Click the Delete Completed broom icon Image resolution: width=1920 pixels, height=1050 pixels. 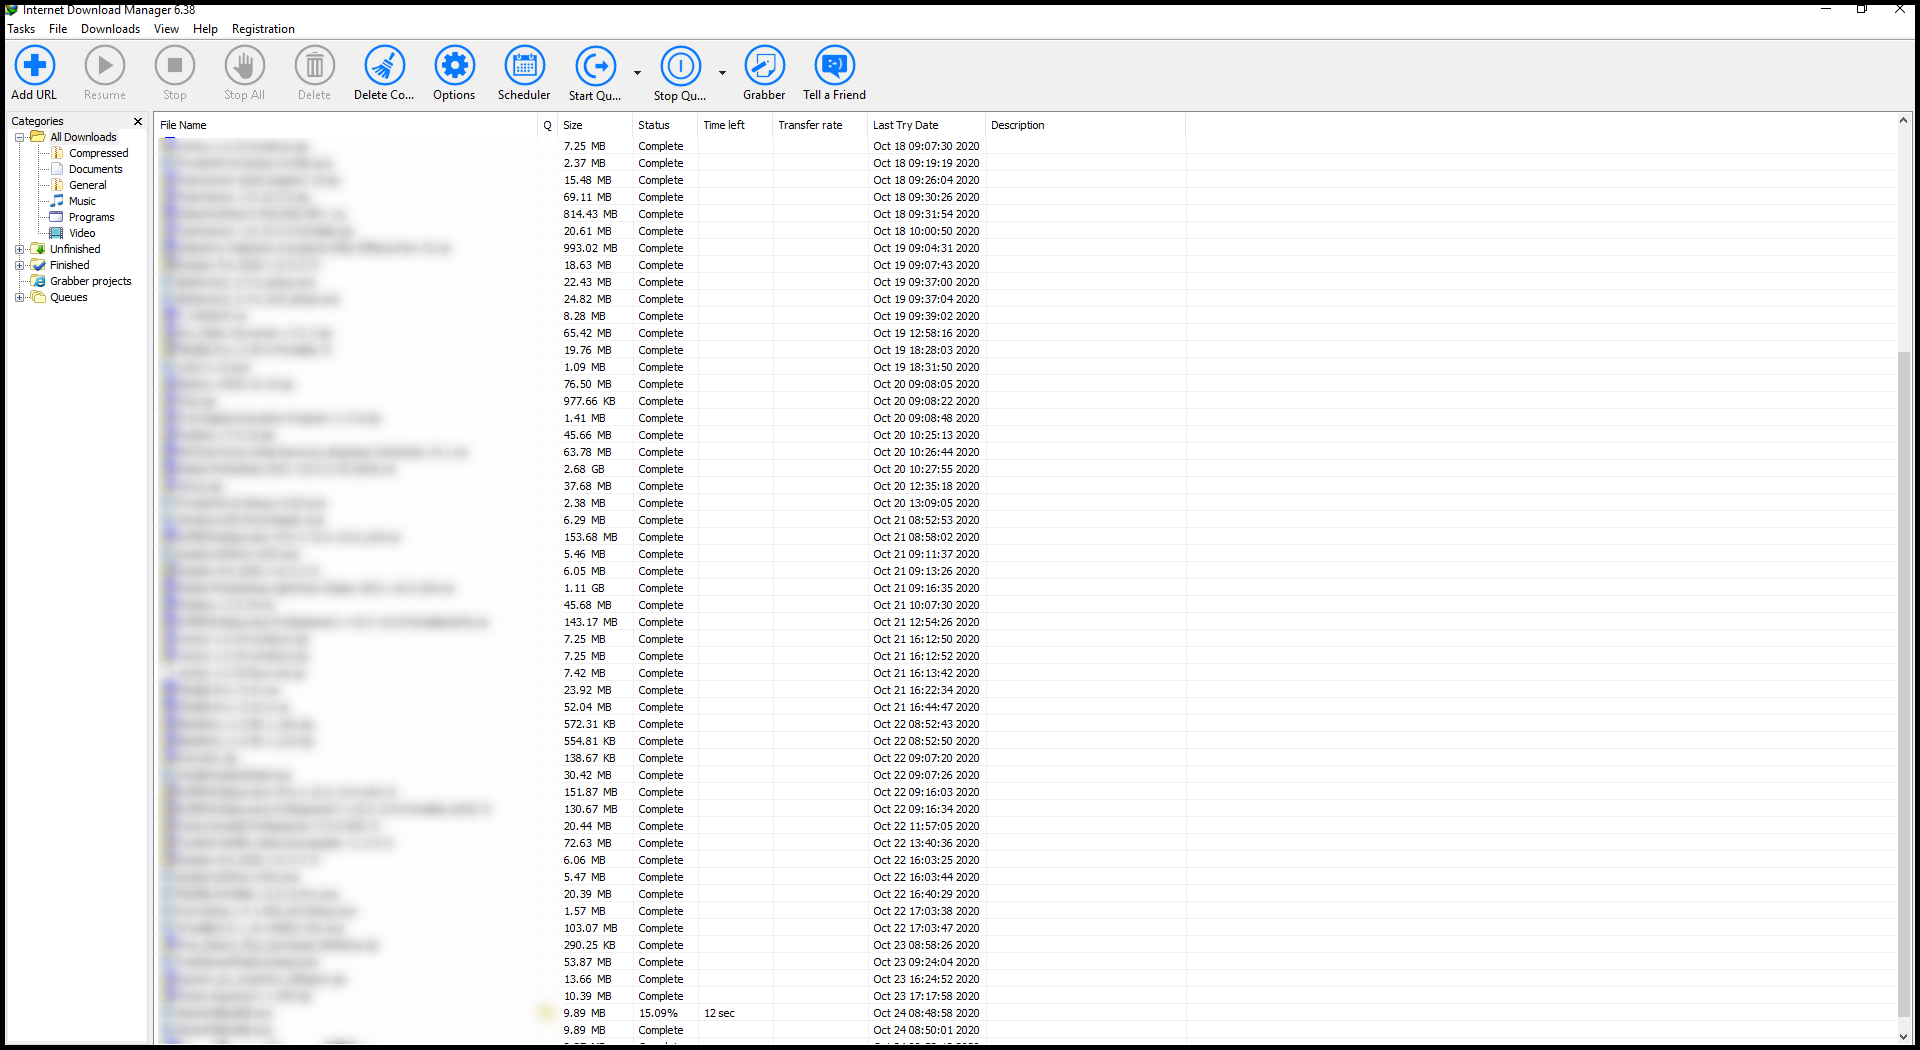(x=385, y=66)
